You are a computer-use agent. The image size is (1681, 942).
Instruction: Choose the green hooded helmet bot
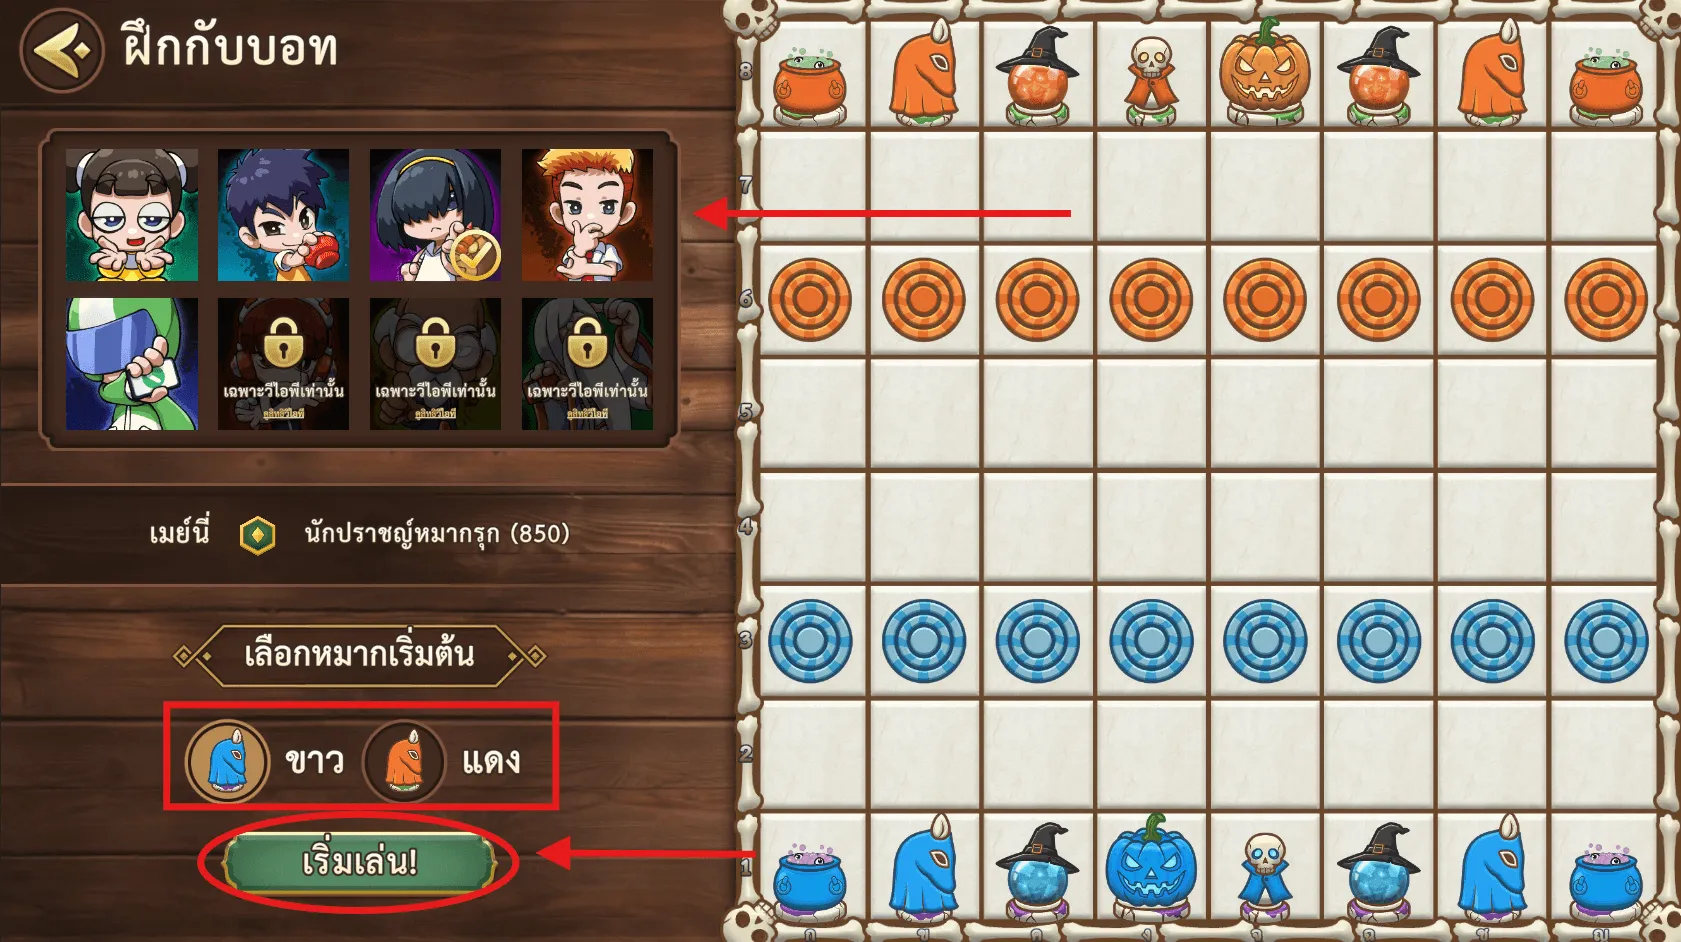pyautogui.click(x=132, y=364)
